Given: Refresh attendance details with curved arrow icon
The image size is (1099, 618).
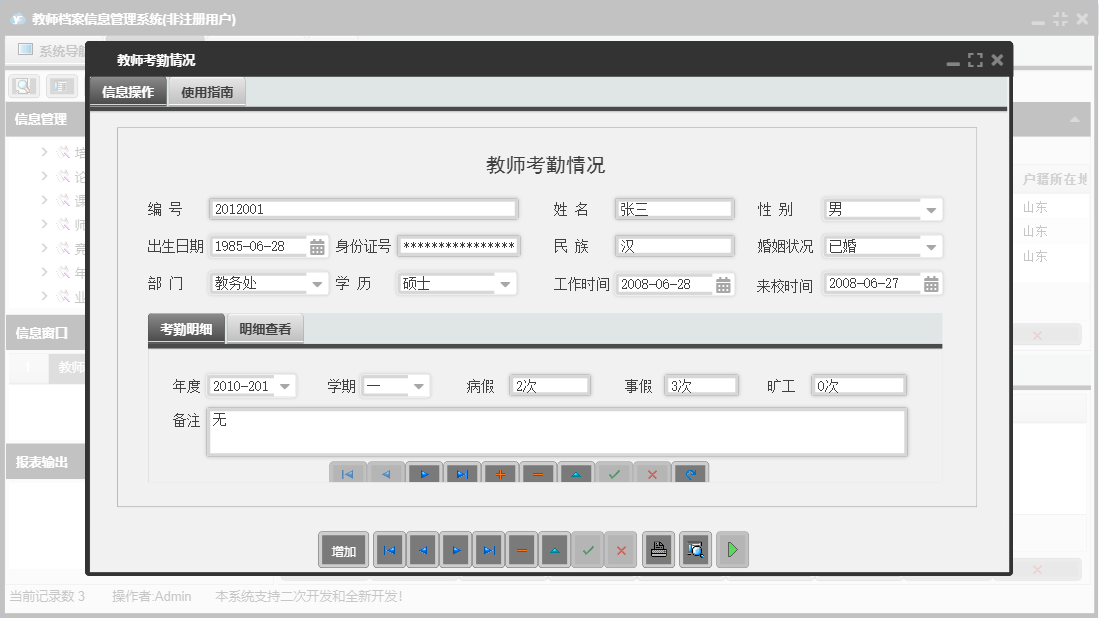Looking at the screenshot, I should coord(690,473).
